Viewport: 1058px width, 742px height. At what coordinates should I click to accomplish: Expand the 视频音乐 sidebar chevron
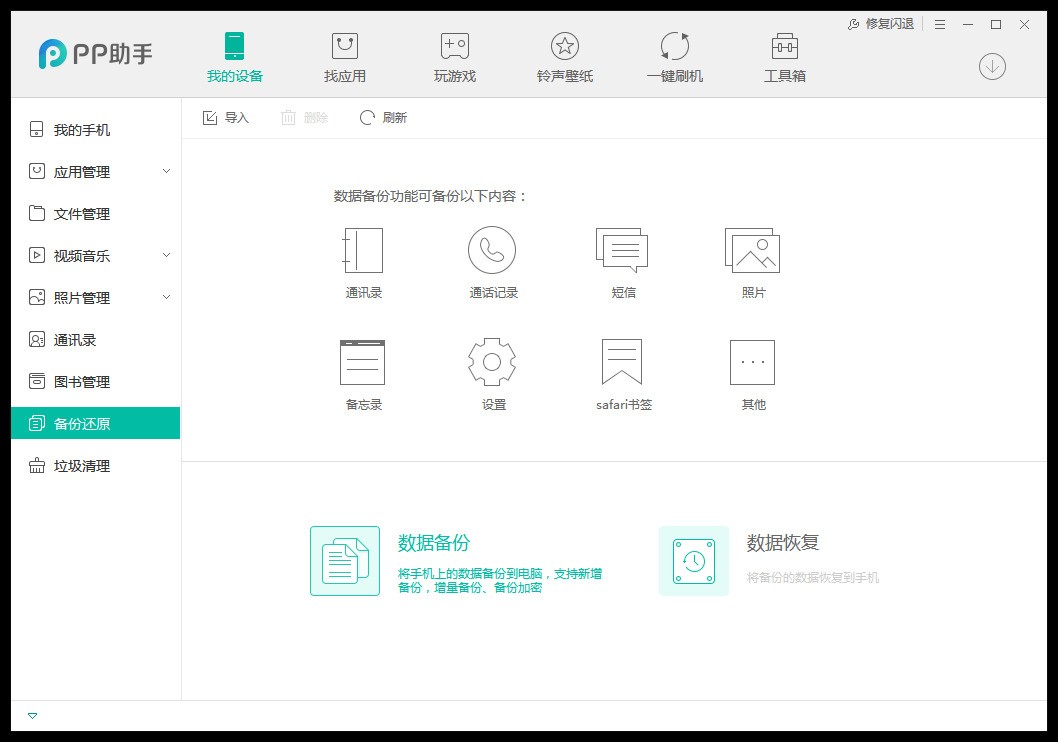click(x=167, y=255)
